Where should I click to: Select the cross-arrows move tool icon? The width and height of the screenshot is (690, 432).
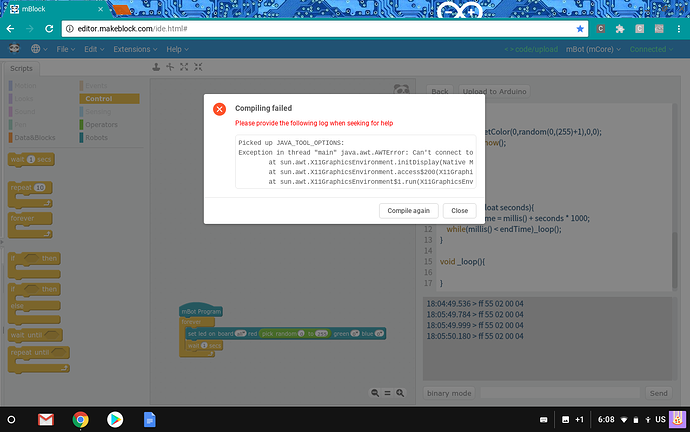tap(170, 67)
